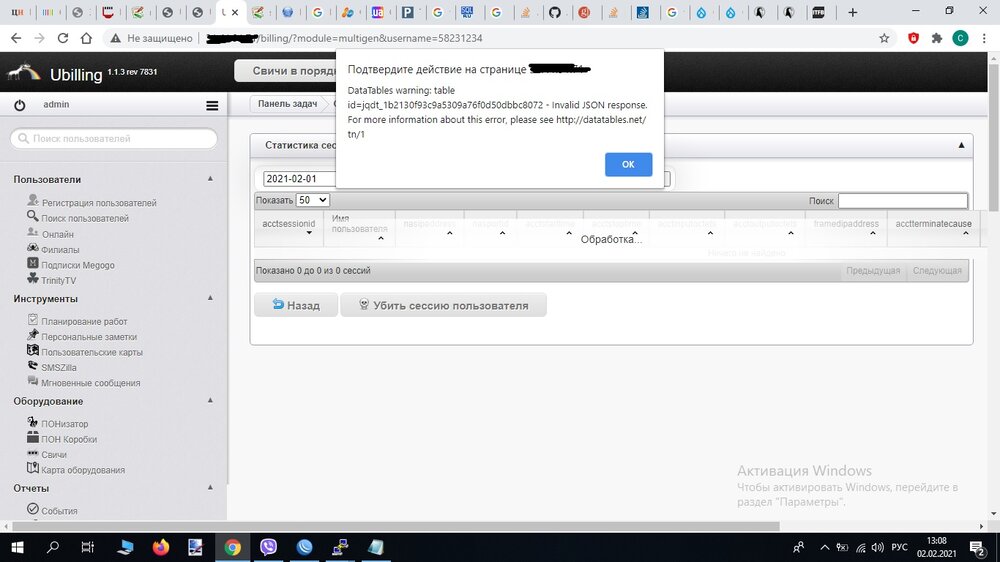
Task: Click the admin power logout icon
Action: click(x=19, y=105)
